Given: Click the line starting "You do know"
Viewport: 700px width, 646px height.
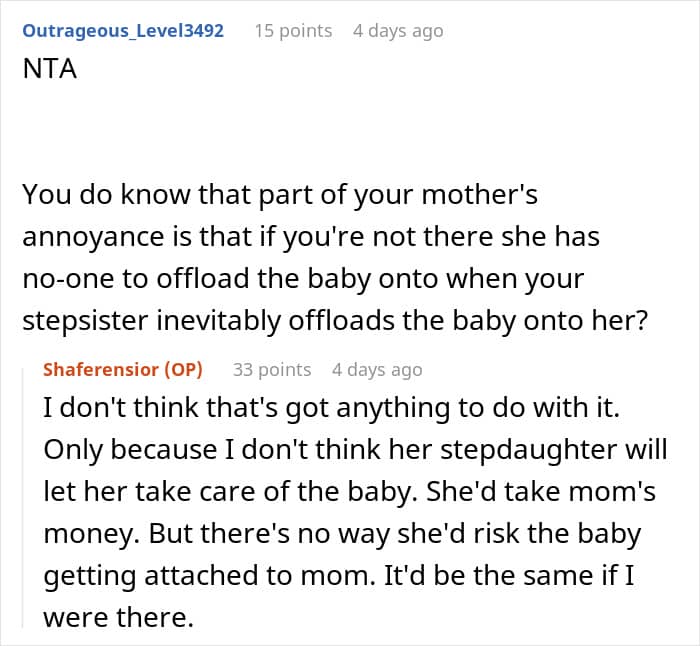Looking at the screenshot, I should [280, 193].
